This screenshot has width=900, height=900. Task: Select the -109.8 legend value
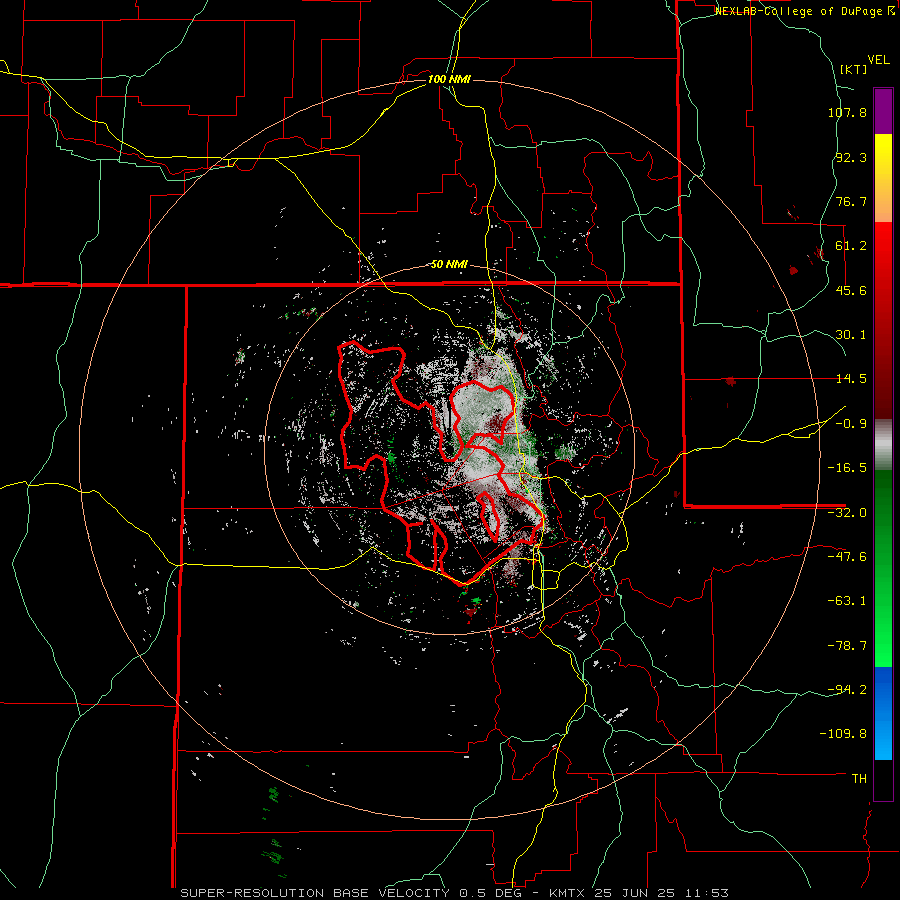[843, 734]
